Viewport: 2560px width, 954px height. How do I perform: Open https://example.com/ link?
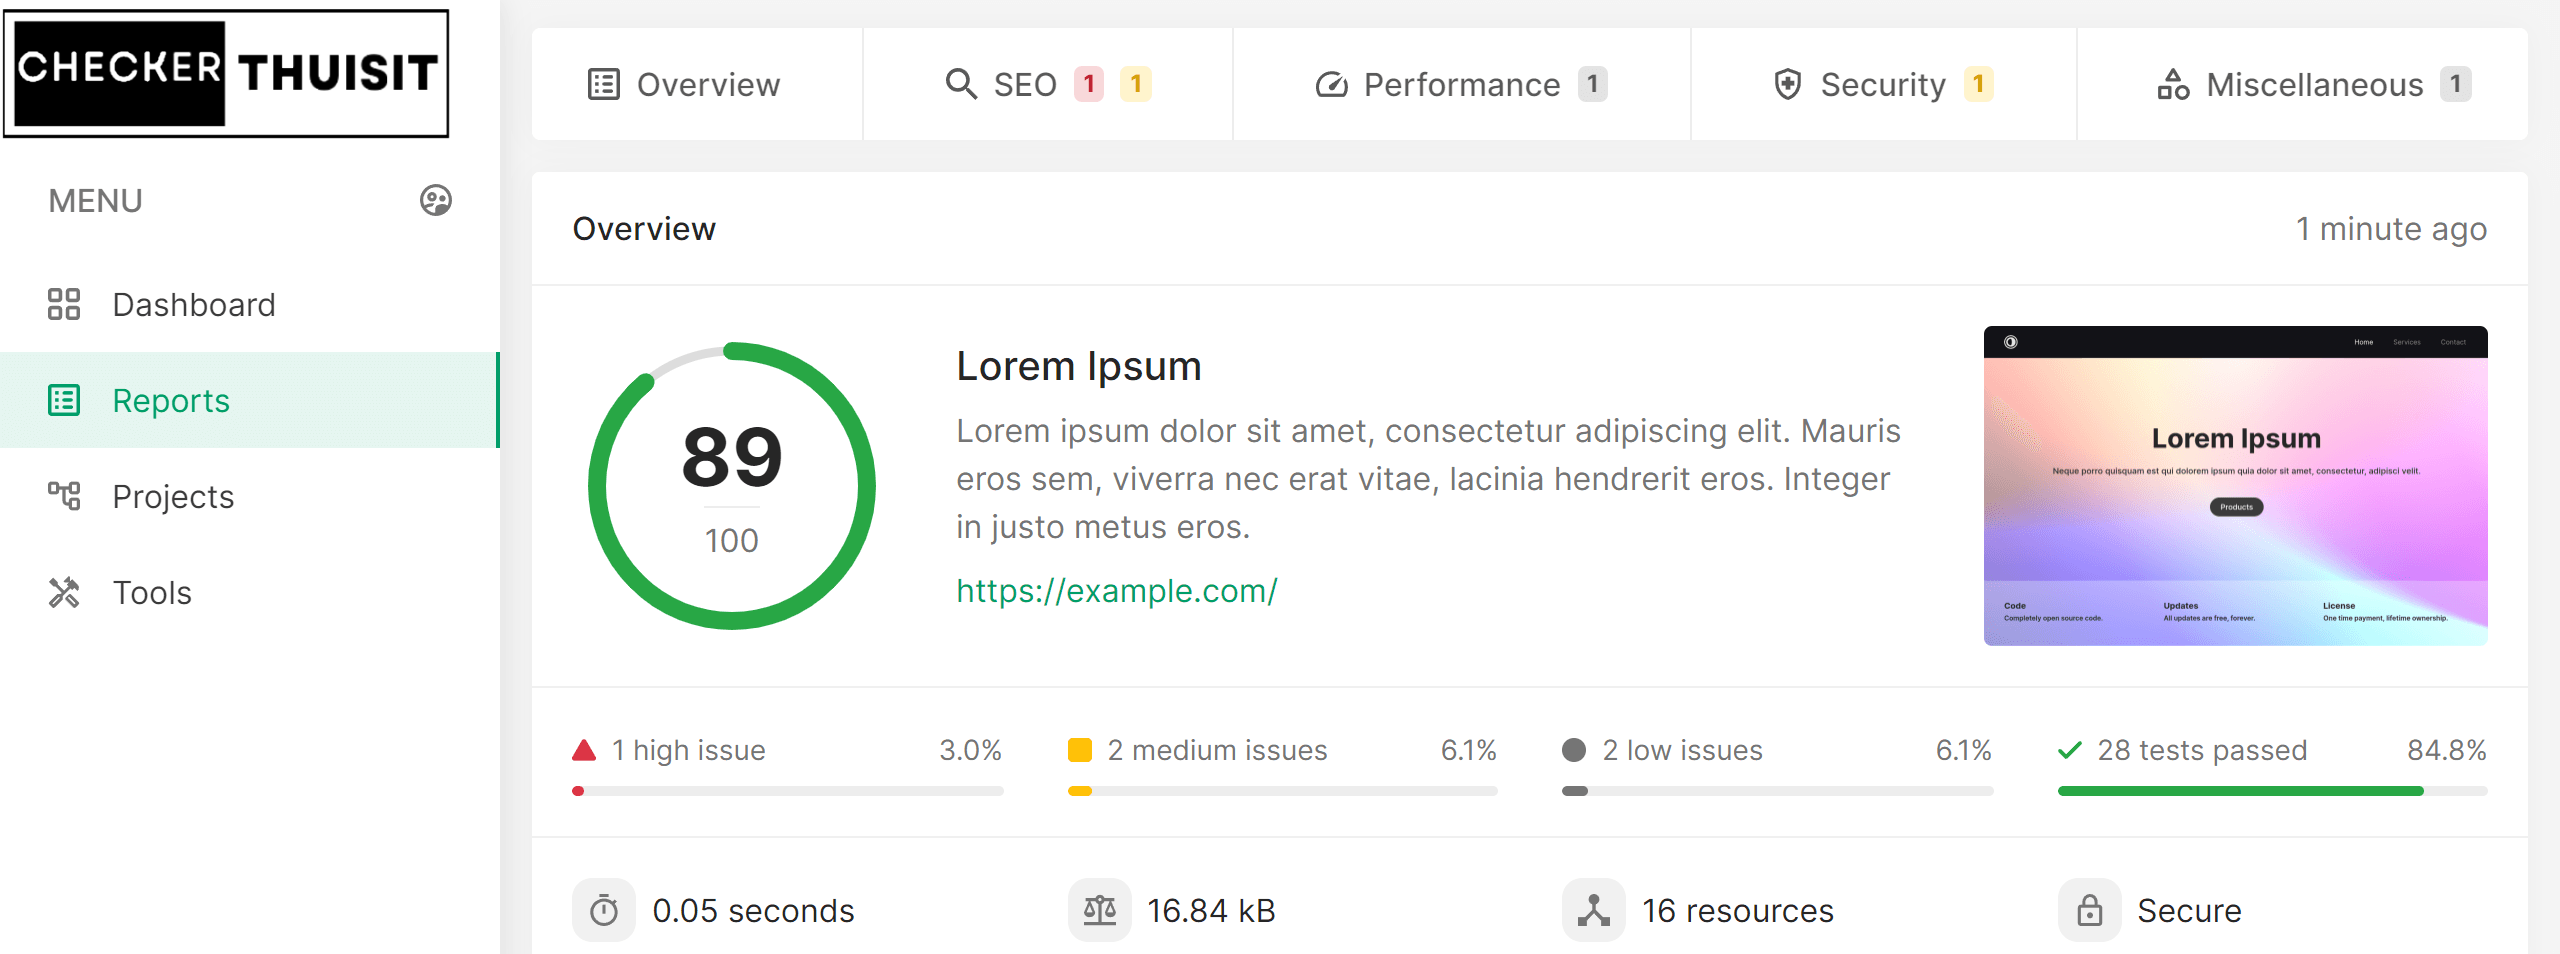point(1116,590)
